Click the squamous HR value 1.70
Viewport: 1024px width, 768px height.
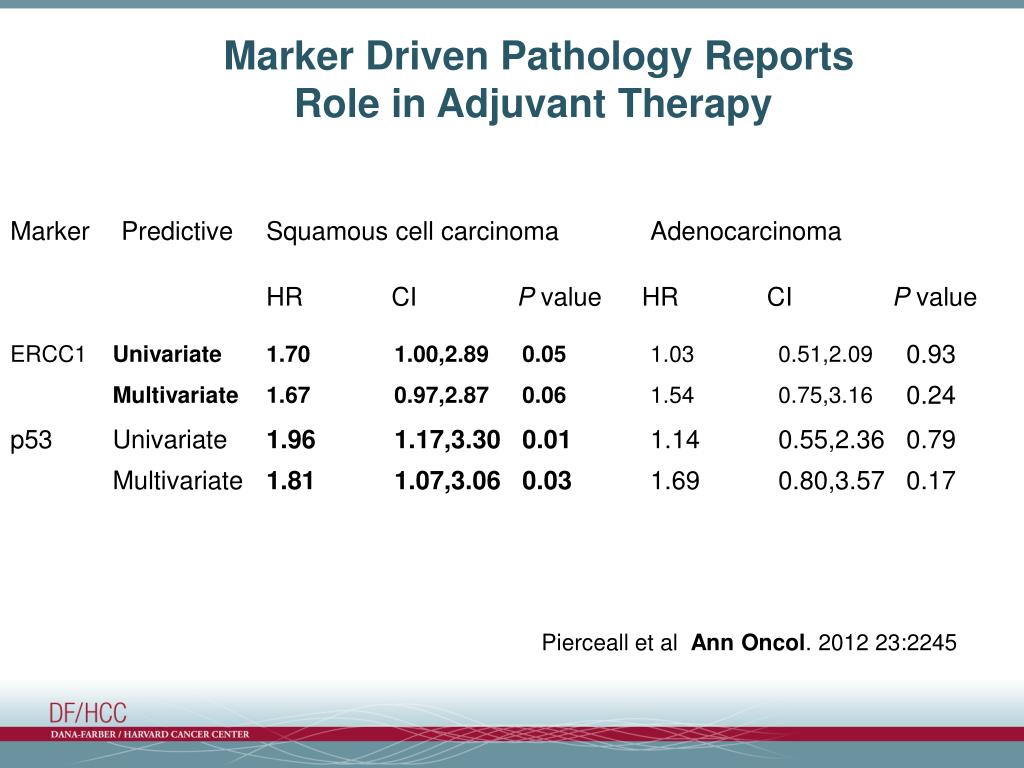pos(288,354)
